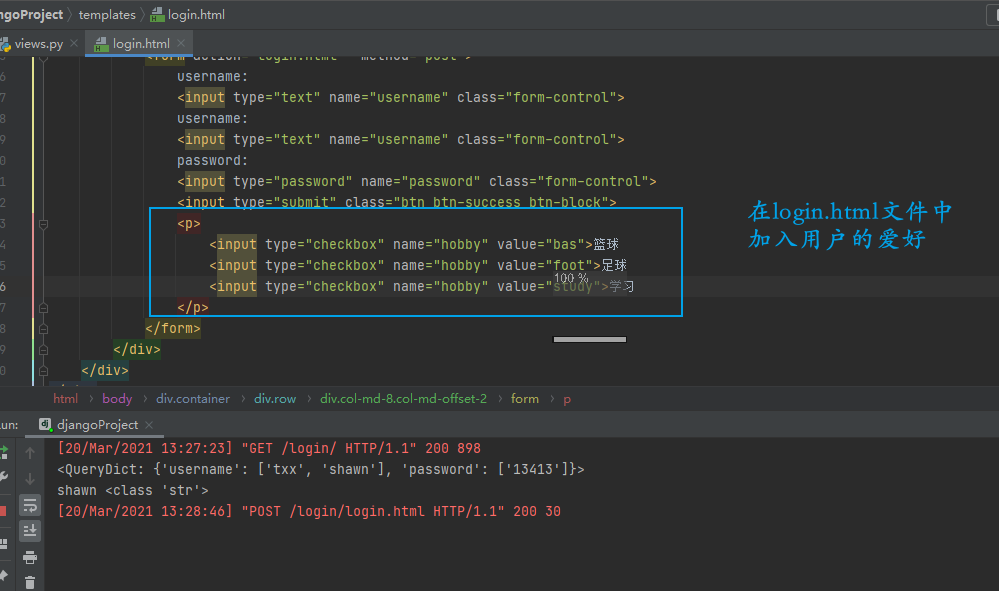This screenshot has width=999, height=591.
Task: Open restore layout icon in Run panel
Action: [3, 544]
